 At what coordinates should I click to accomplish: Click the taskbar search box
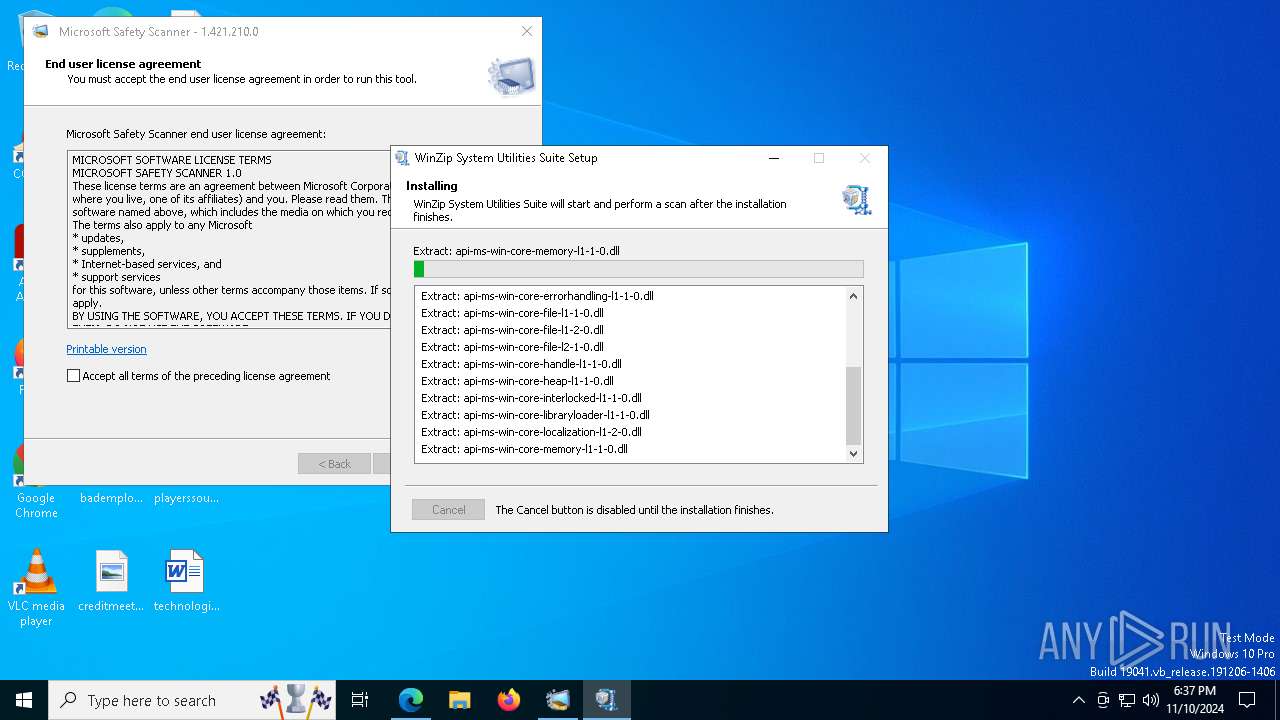192,700
